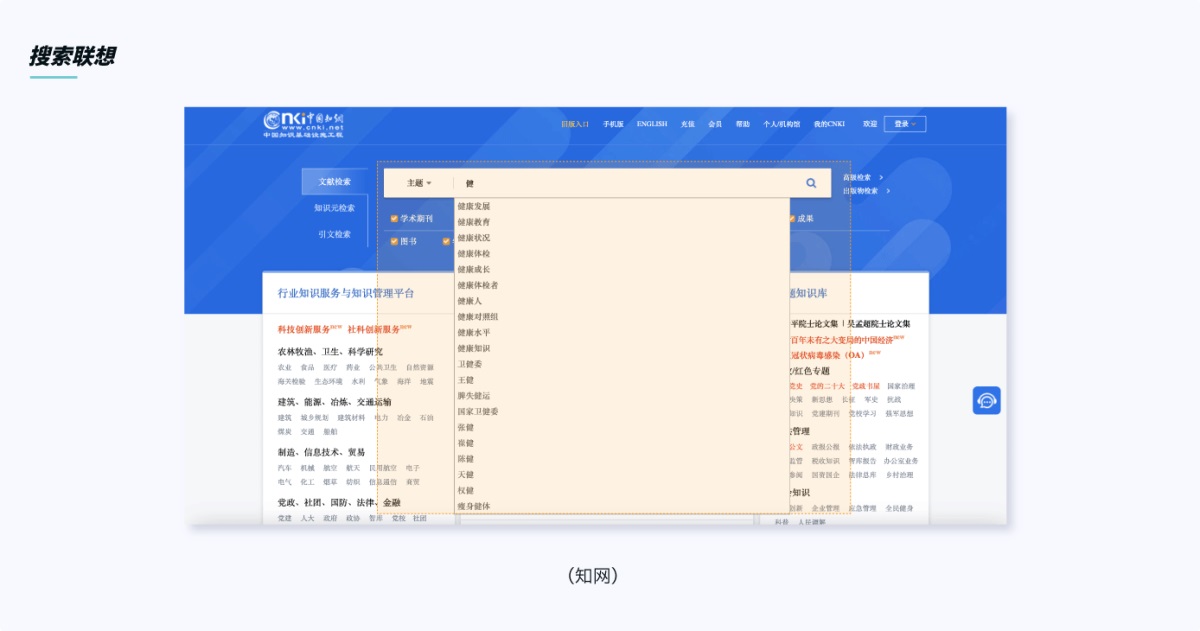The width and height of the screenshot is (1200, 631).
Task: Open the 化工 industry link
Action: pos(308,482)
